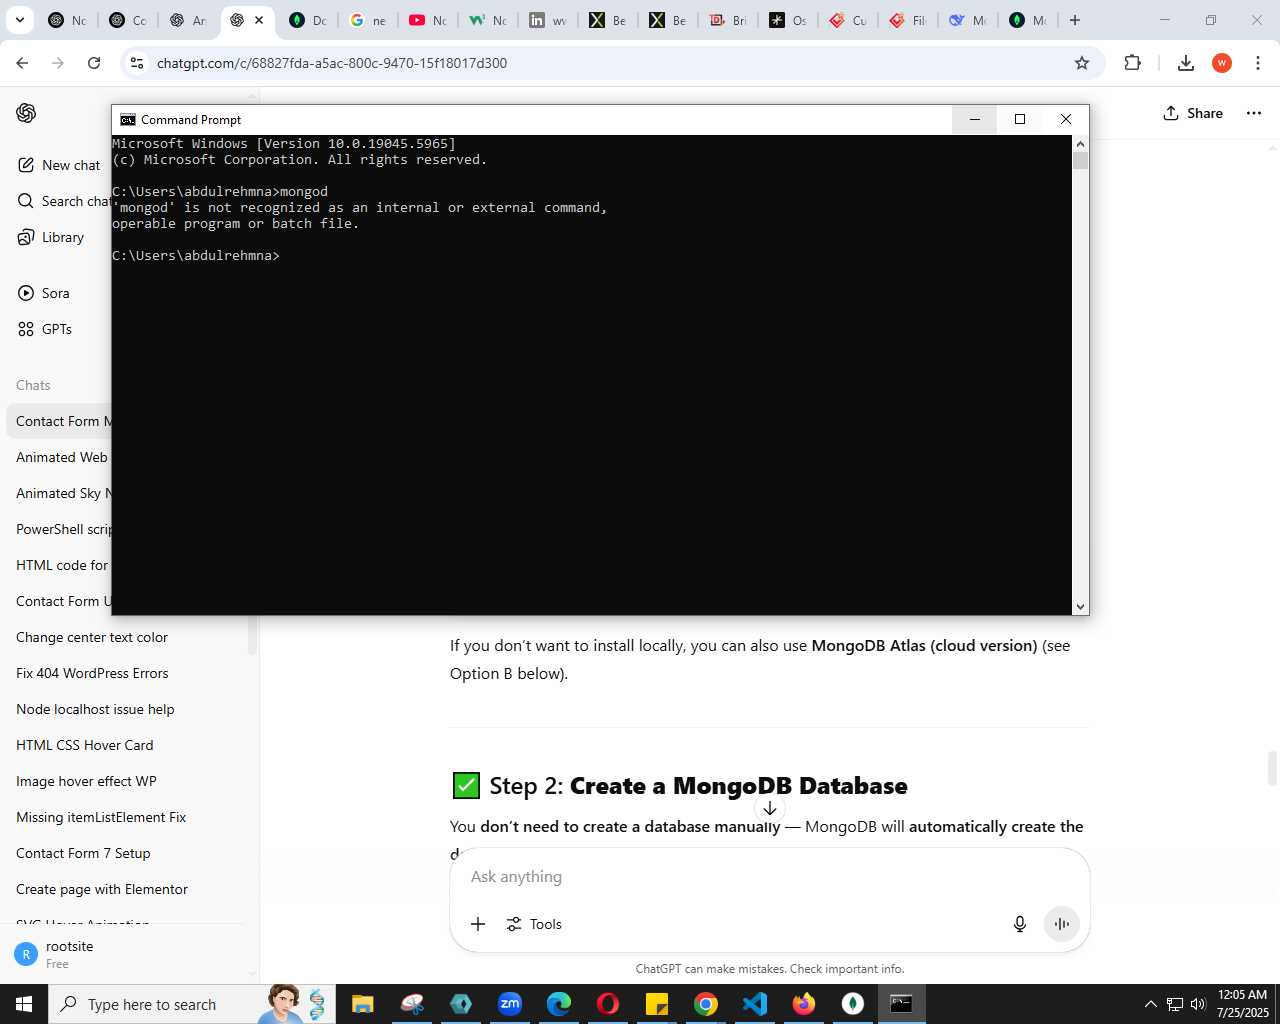Open 'Node localhost issue help' chat
The width and height of the screenshot is (1280, 1024).
95,709
